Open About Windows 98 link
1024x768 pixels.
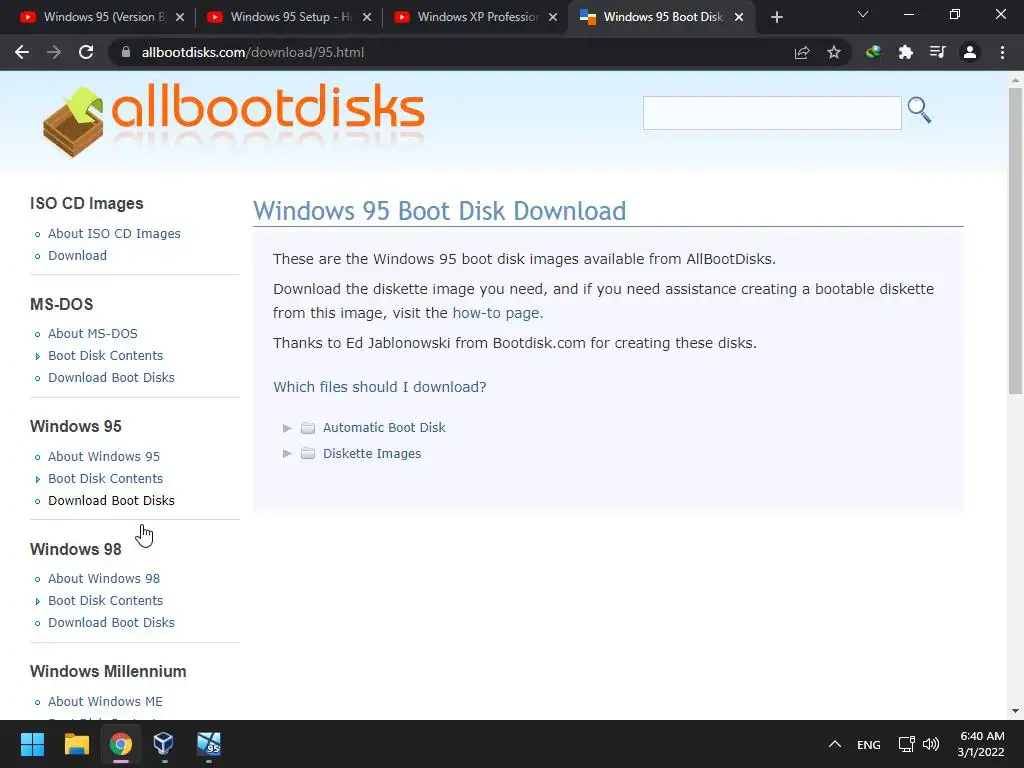(x=104, y=579)
